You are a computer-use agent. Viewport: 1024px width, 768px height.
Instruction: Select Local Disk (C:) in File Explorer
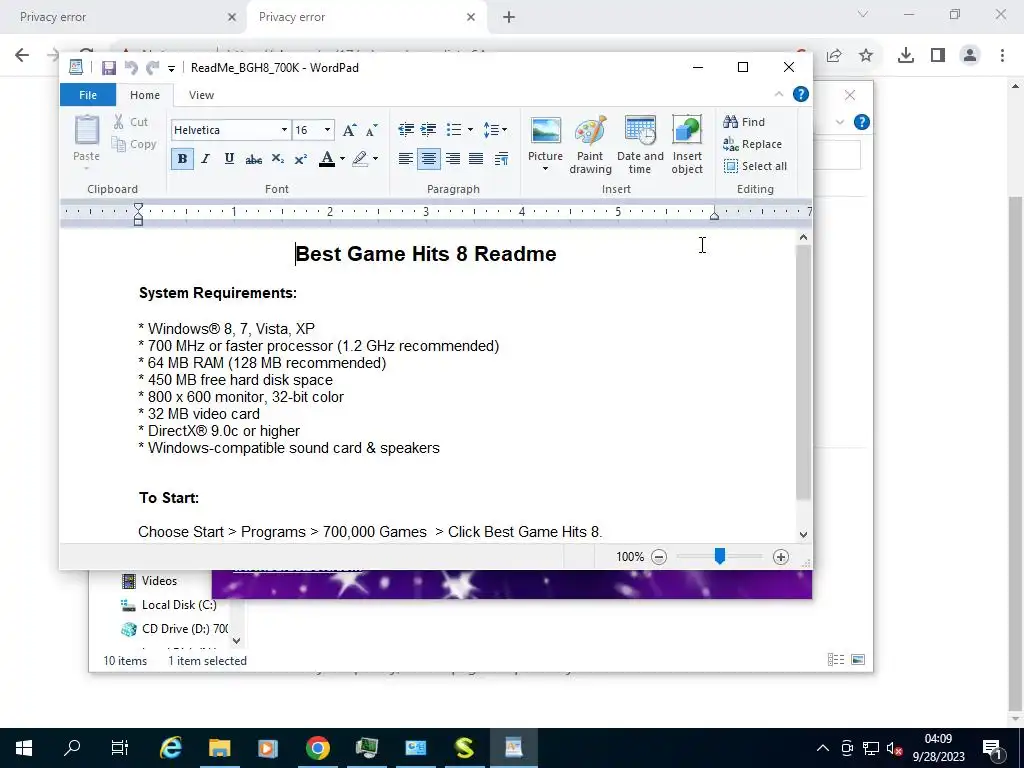tap(169, 605)
